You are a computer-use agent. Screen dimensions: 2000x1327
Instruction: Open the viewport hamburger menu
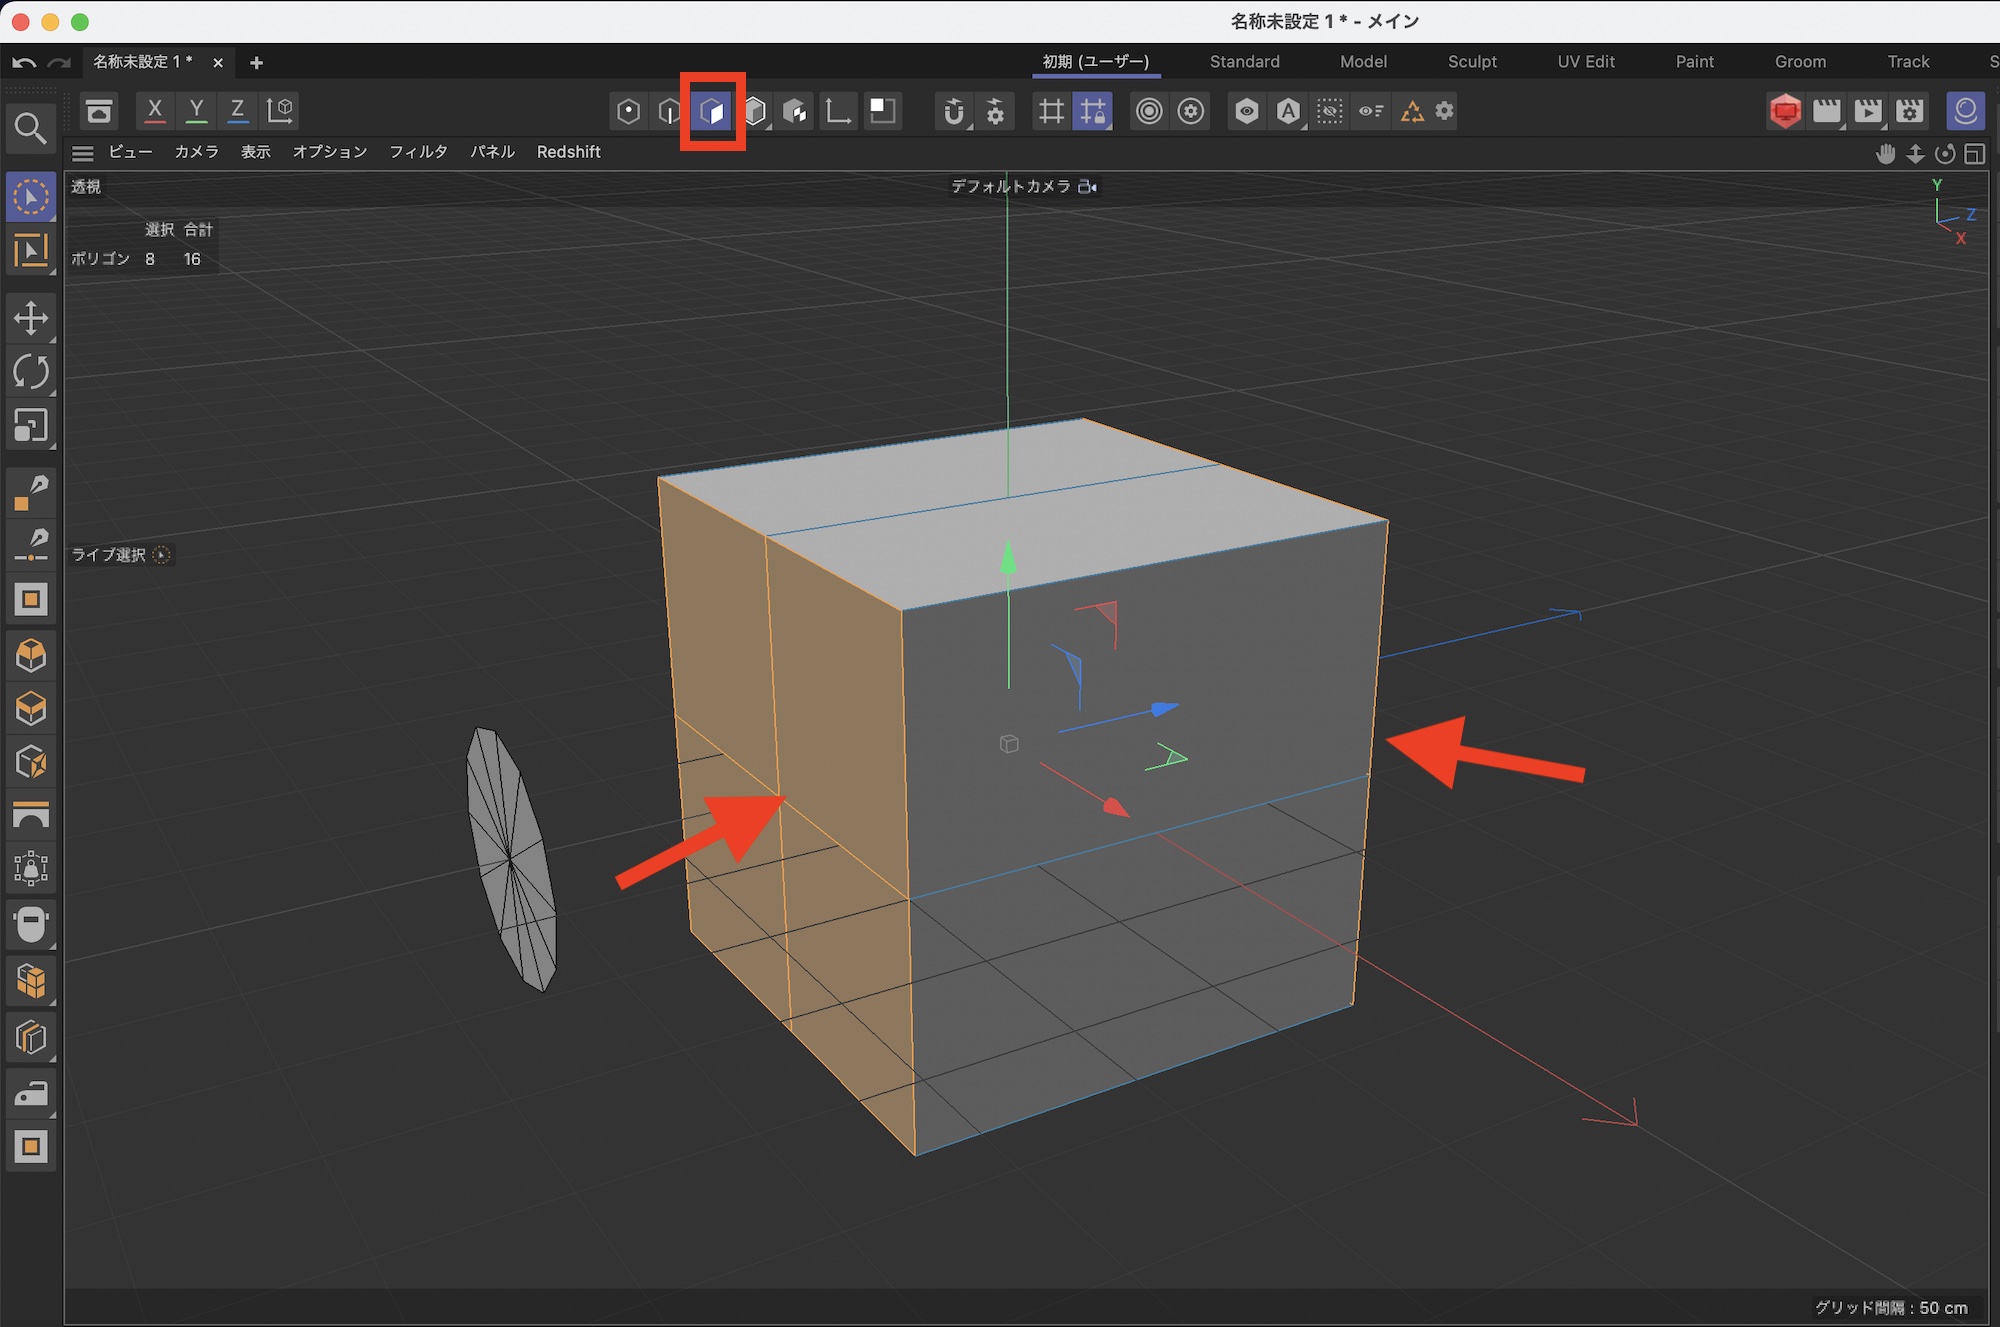pos(83,153)
